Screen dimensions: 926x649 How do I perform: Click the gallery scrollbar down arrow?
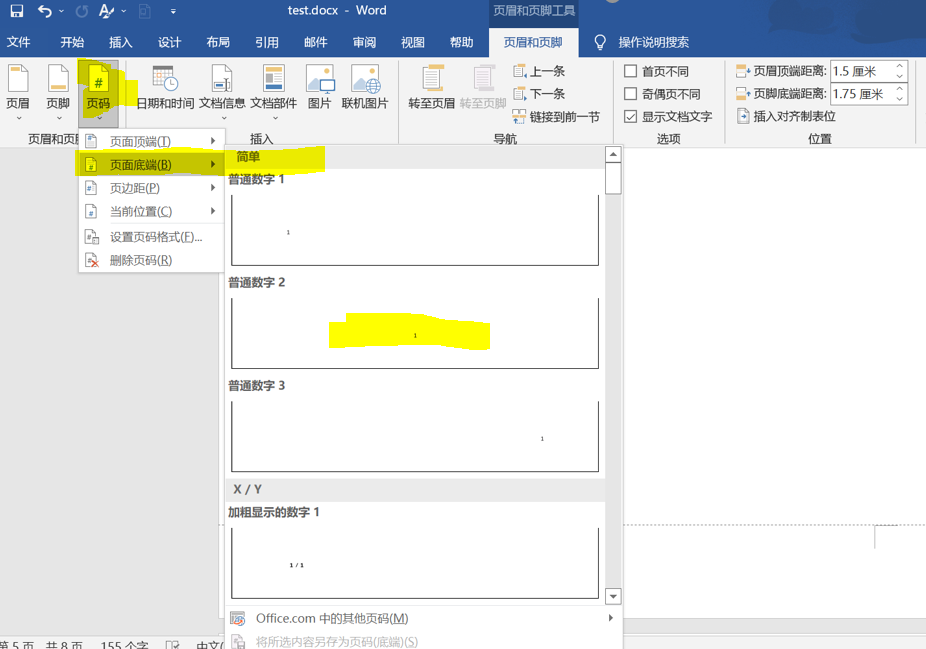(613, 596)
